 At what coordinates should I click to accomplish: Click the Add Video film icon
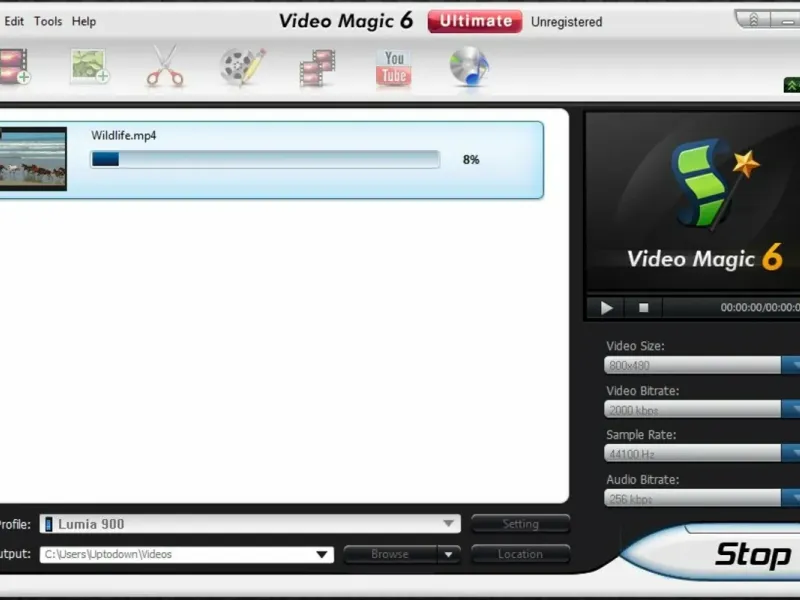click(x=14, y=66)
